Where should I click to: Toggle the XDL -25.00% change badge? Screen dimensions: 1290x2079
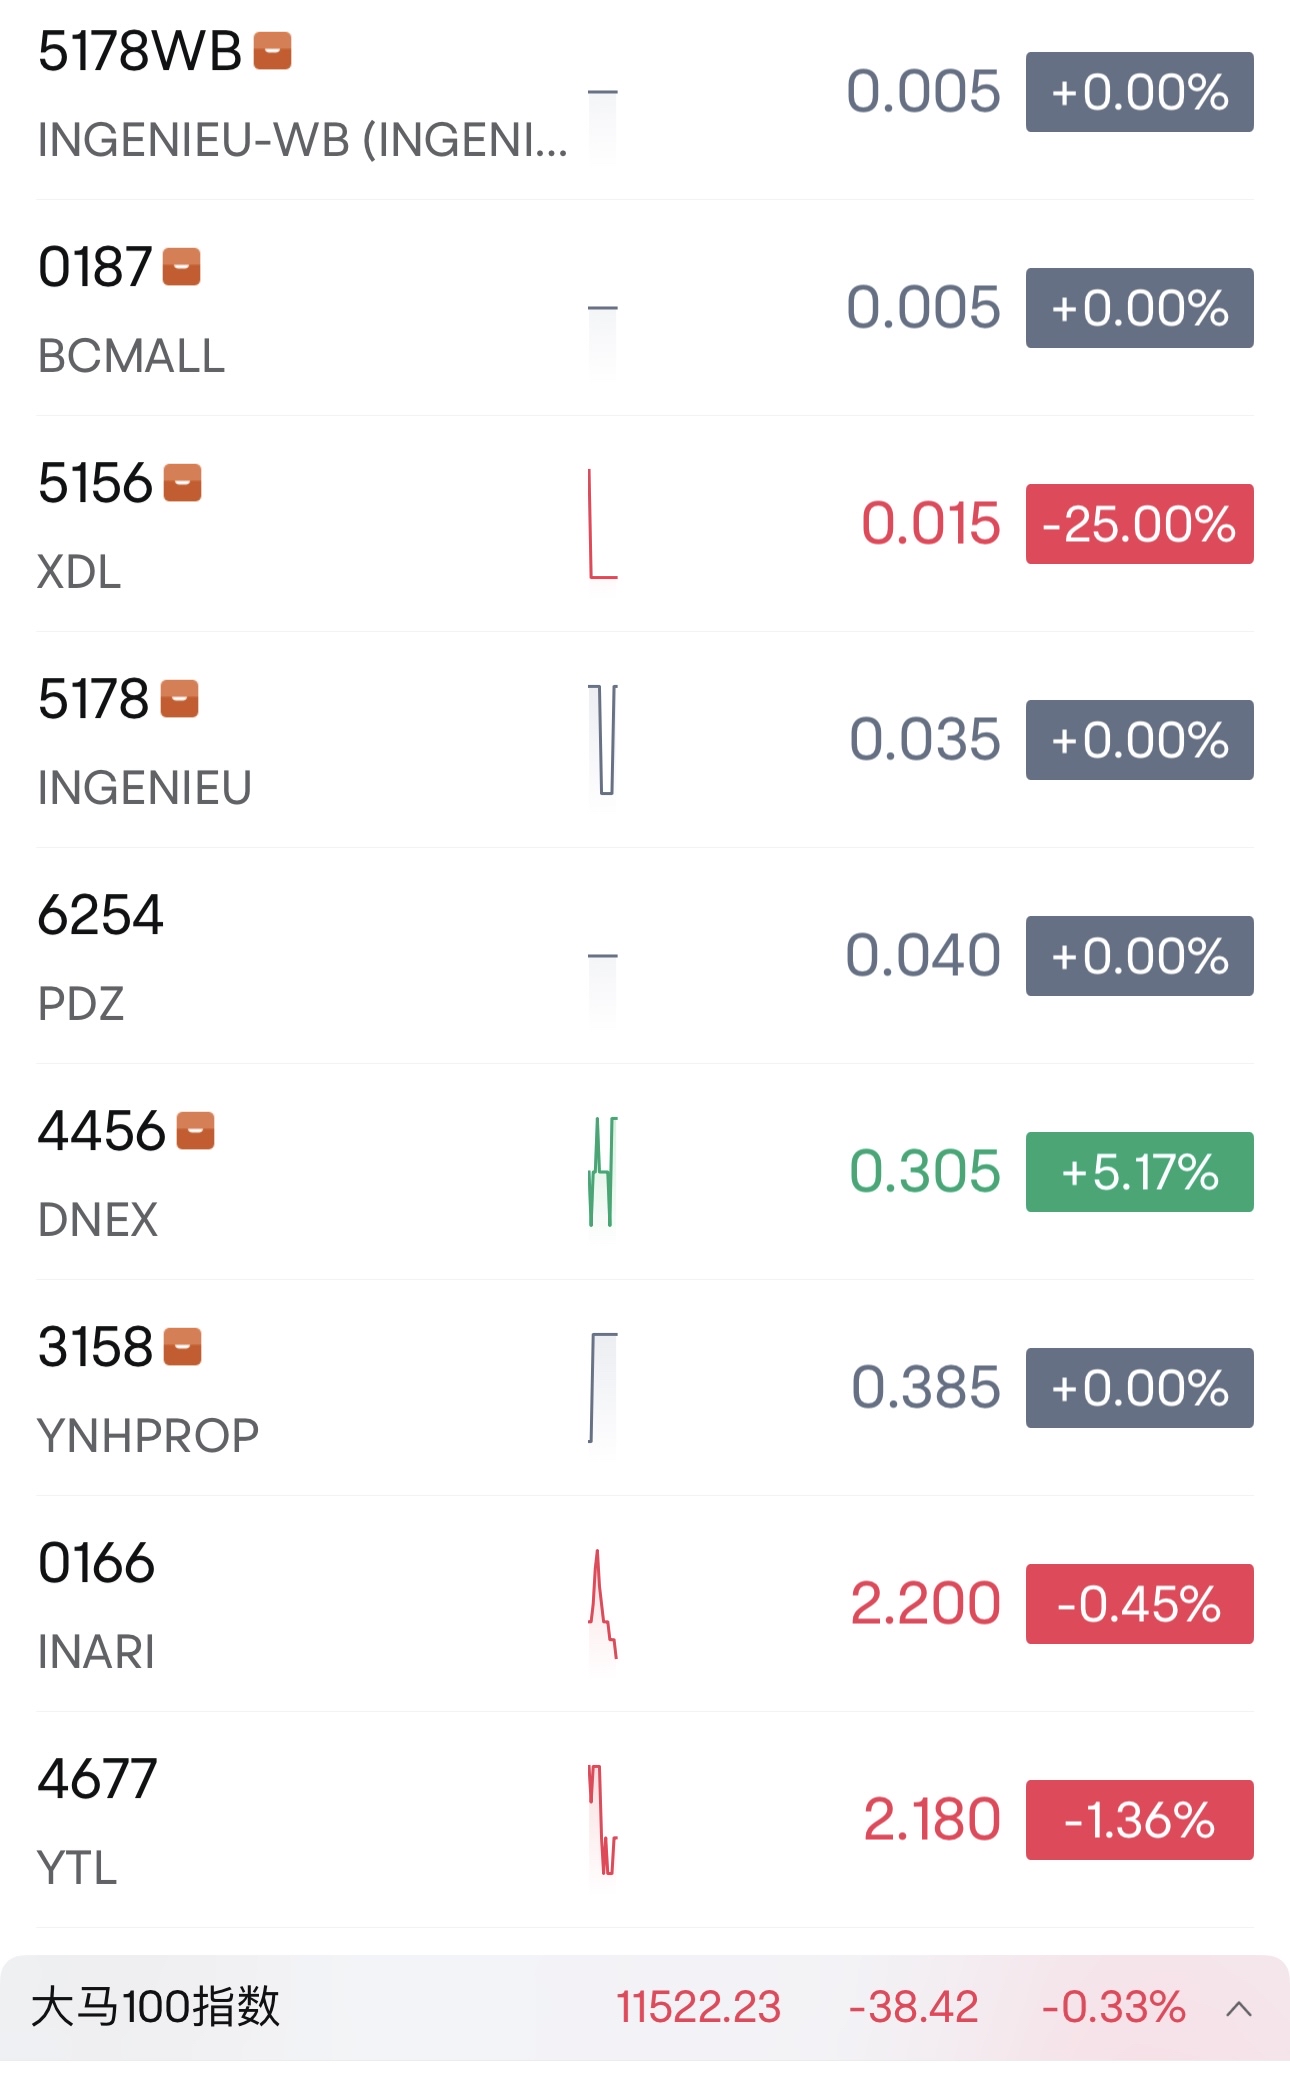point(1139,524)
